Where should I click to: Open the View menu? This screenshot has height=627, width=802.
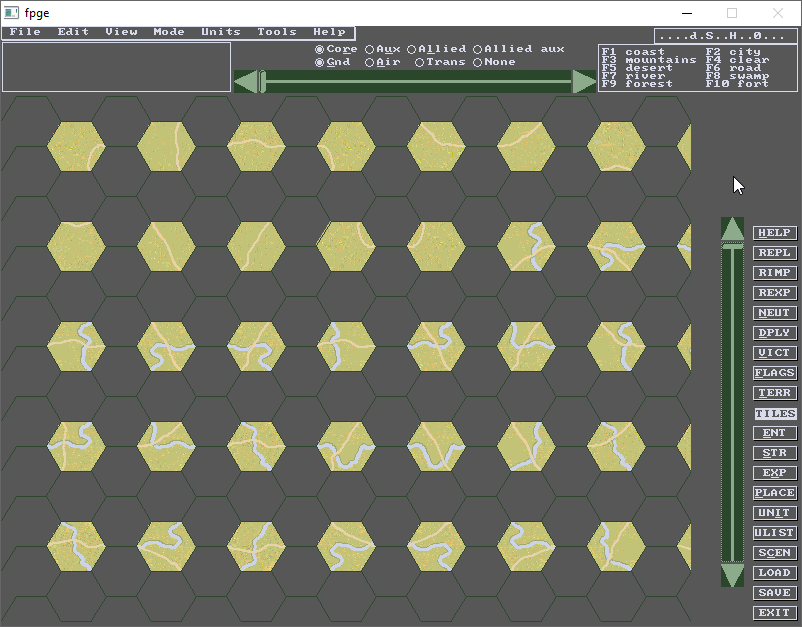pyautogui.click(x=121, y=32)
